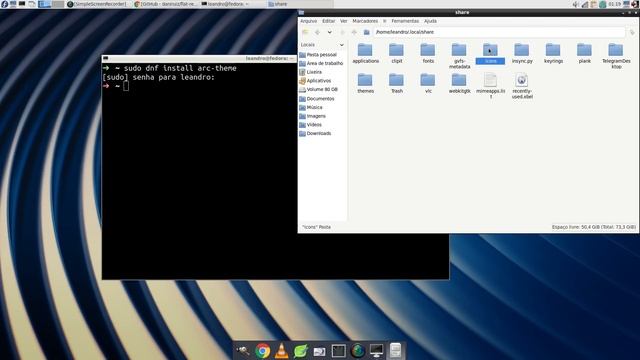Select the highlighted icons folder
This screenshot has height=360, width=640.
point(490,53)
